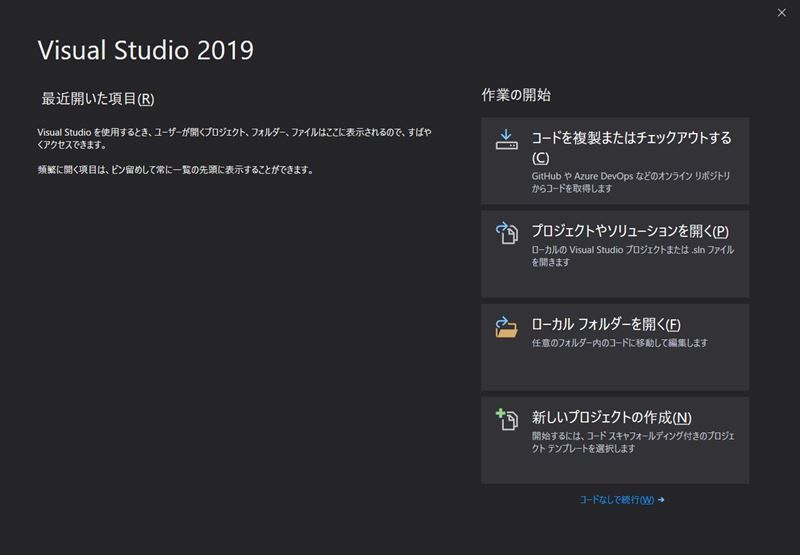Click the clone or checkout code download icon
The height and width of the screenshot is (555, 800).
pyautogui.click(x=506, y=140)
